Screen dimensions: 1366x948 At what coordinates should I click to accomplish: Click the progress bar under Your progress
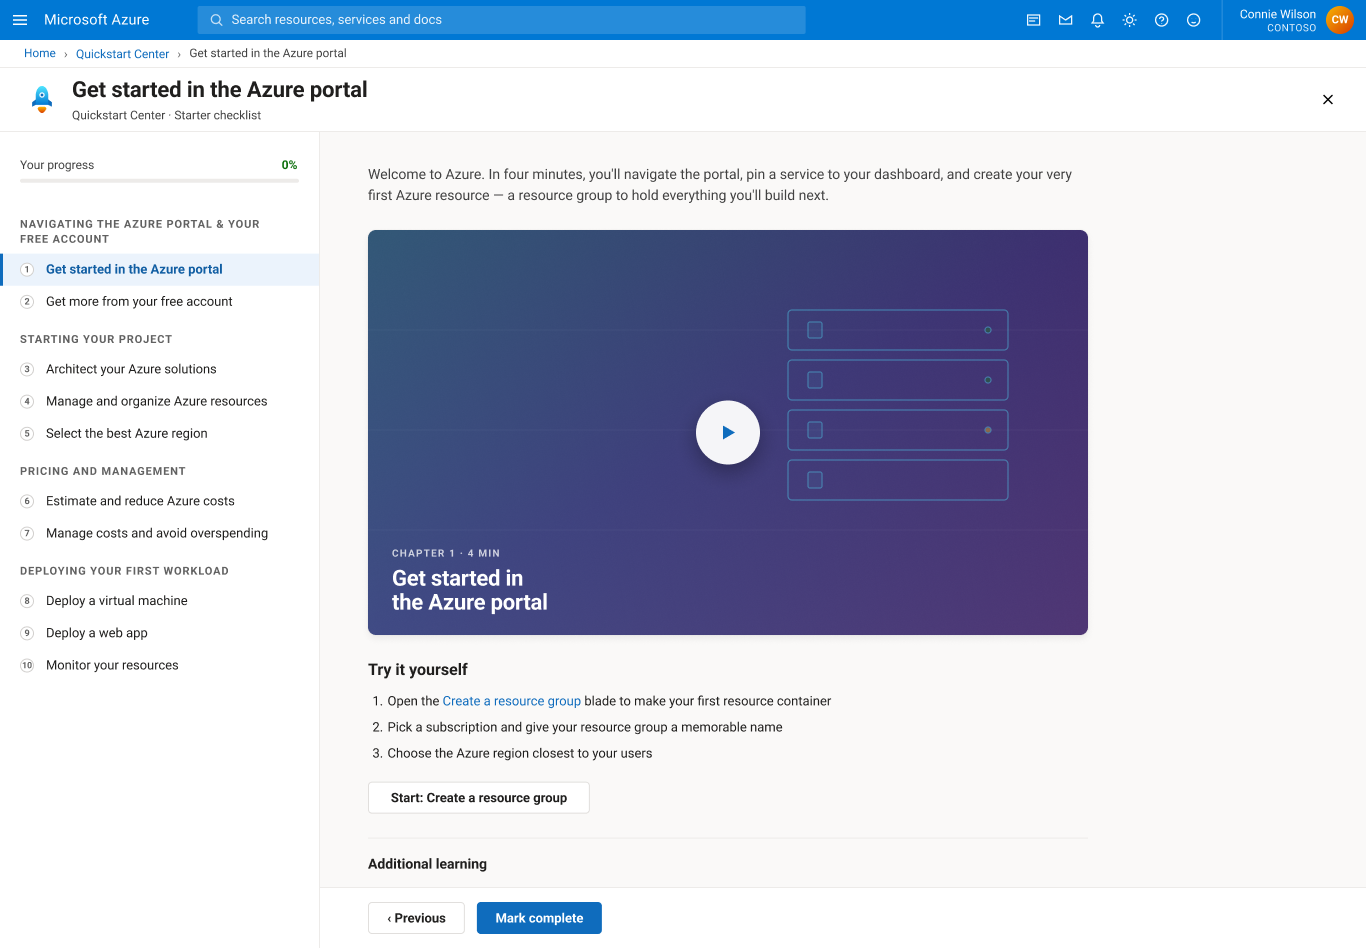click(x=160, y=181)
